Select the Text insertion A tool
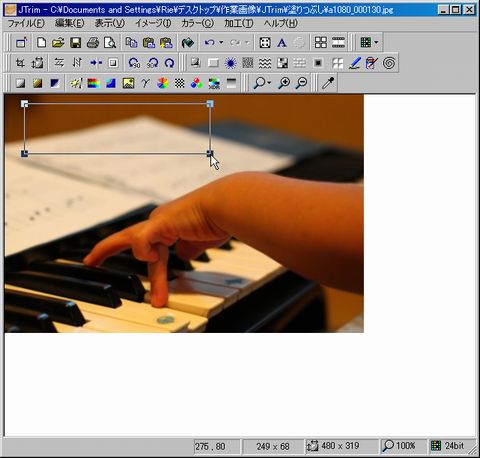 pyautogui.click(x=282, y=43)
